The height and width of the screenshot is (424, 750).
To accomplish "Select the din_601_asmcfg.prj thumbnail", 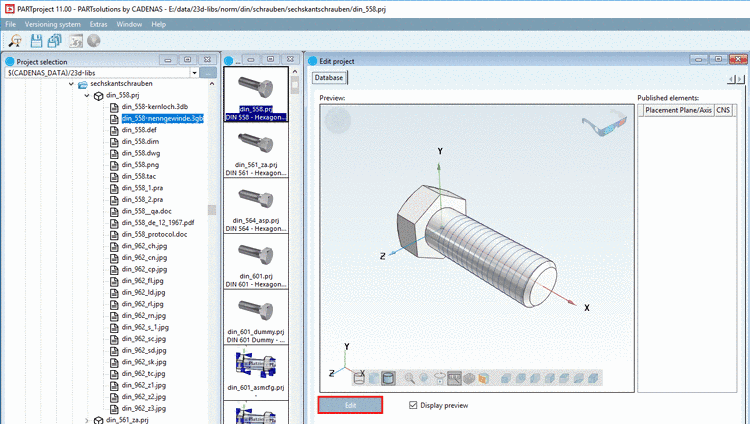I will pos(256,373).
